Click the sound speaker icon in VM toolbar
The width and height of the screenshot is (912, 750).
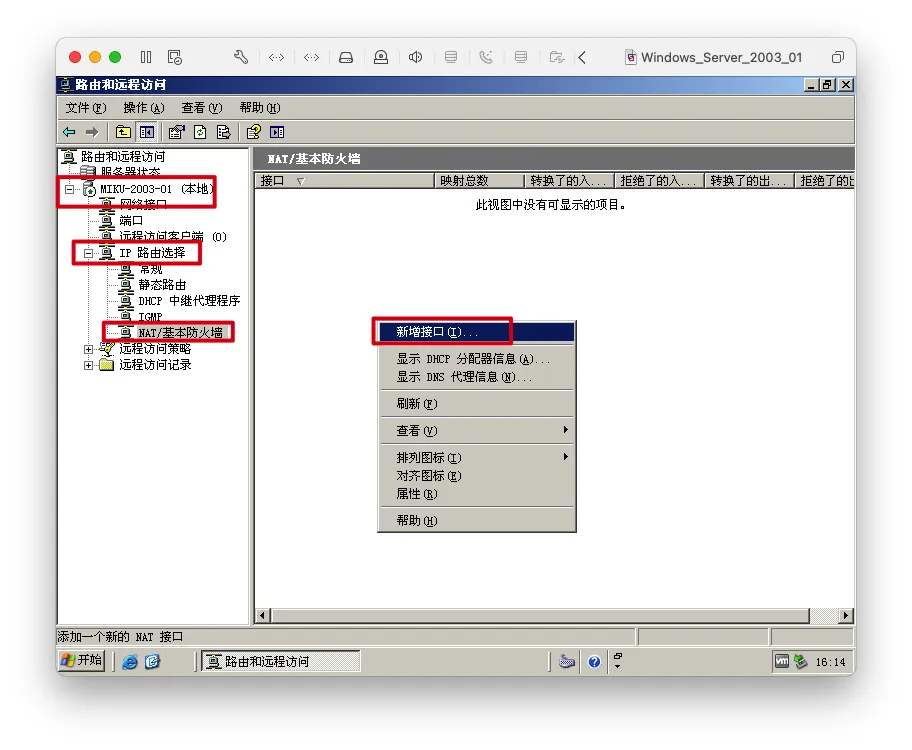[415, 57]
